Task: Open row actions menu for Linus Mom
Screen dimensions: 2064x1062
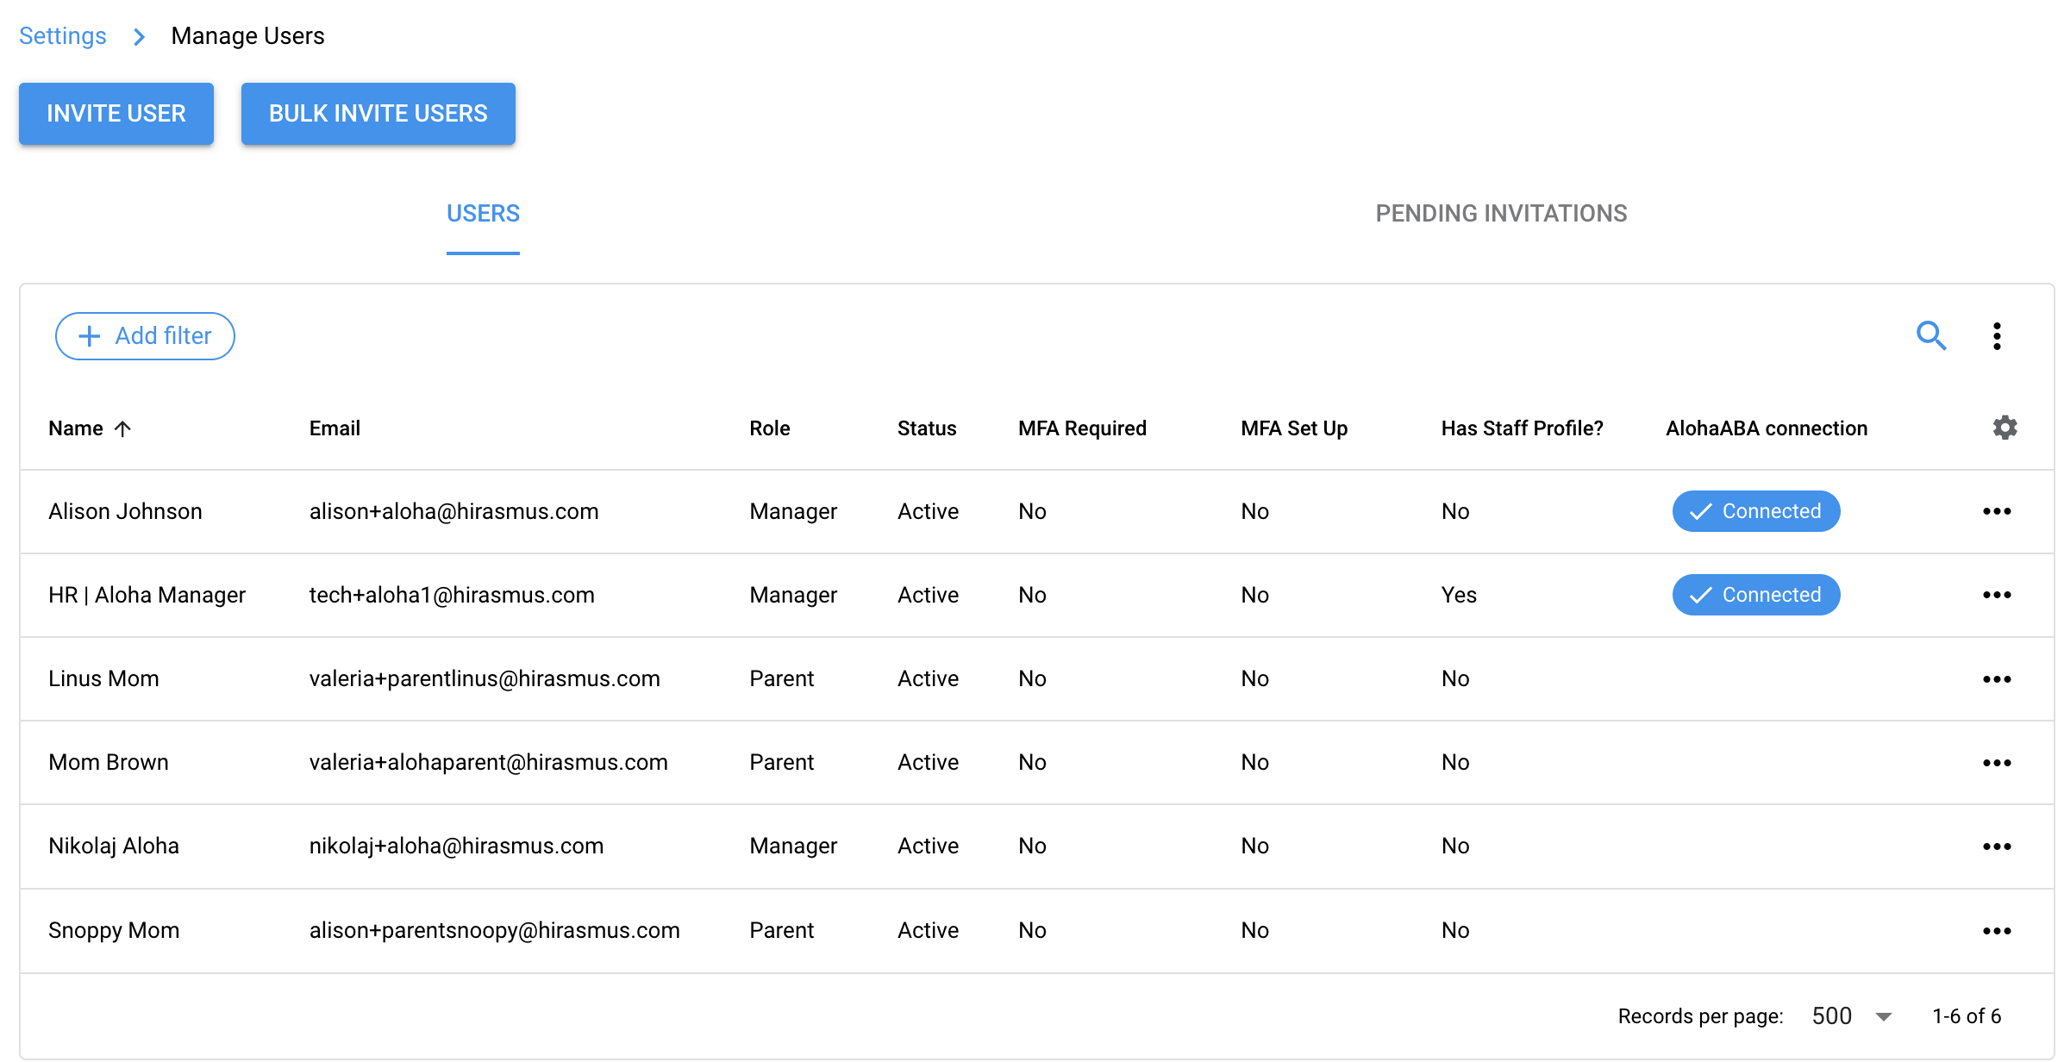Action: (1997, 678)
